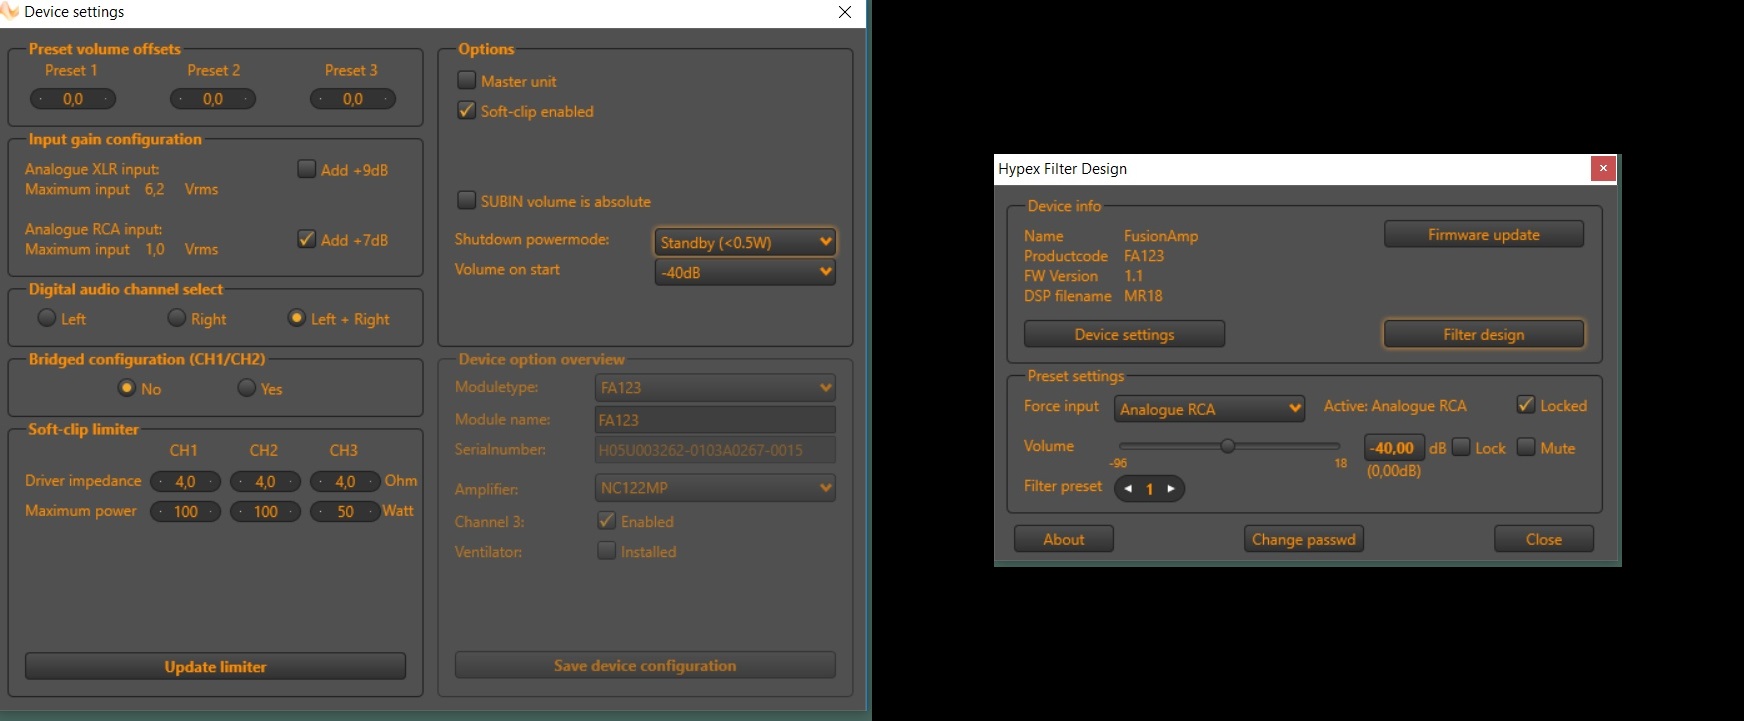Image resolution: width=1744 pixels, height=721 pixels.
Task: Toggle Soft-clip enabled checkbox
Action: [x=466, y=110]
